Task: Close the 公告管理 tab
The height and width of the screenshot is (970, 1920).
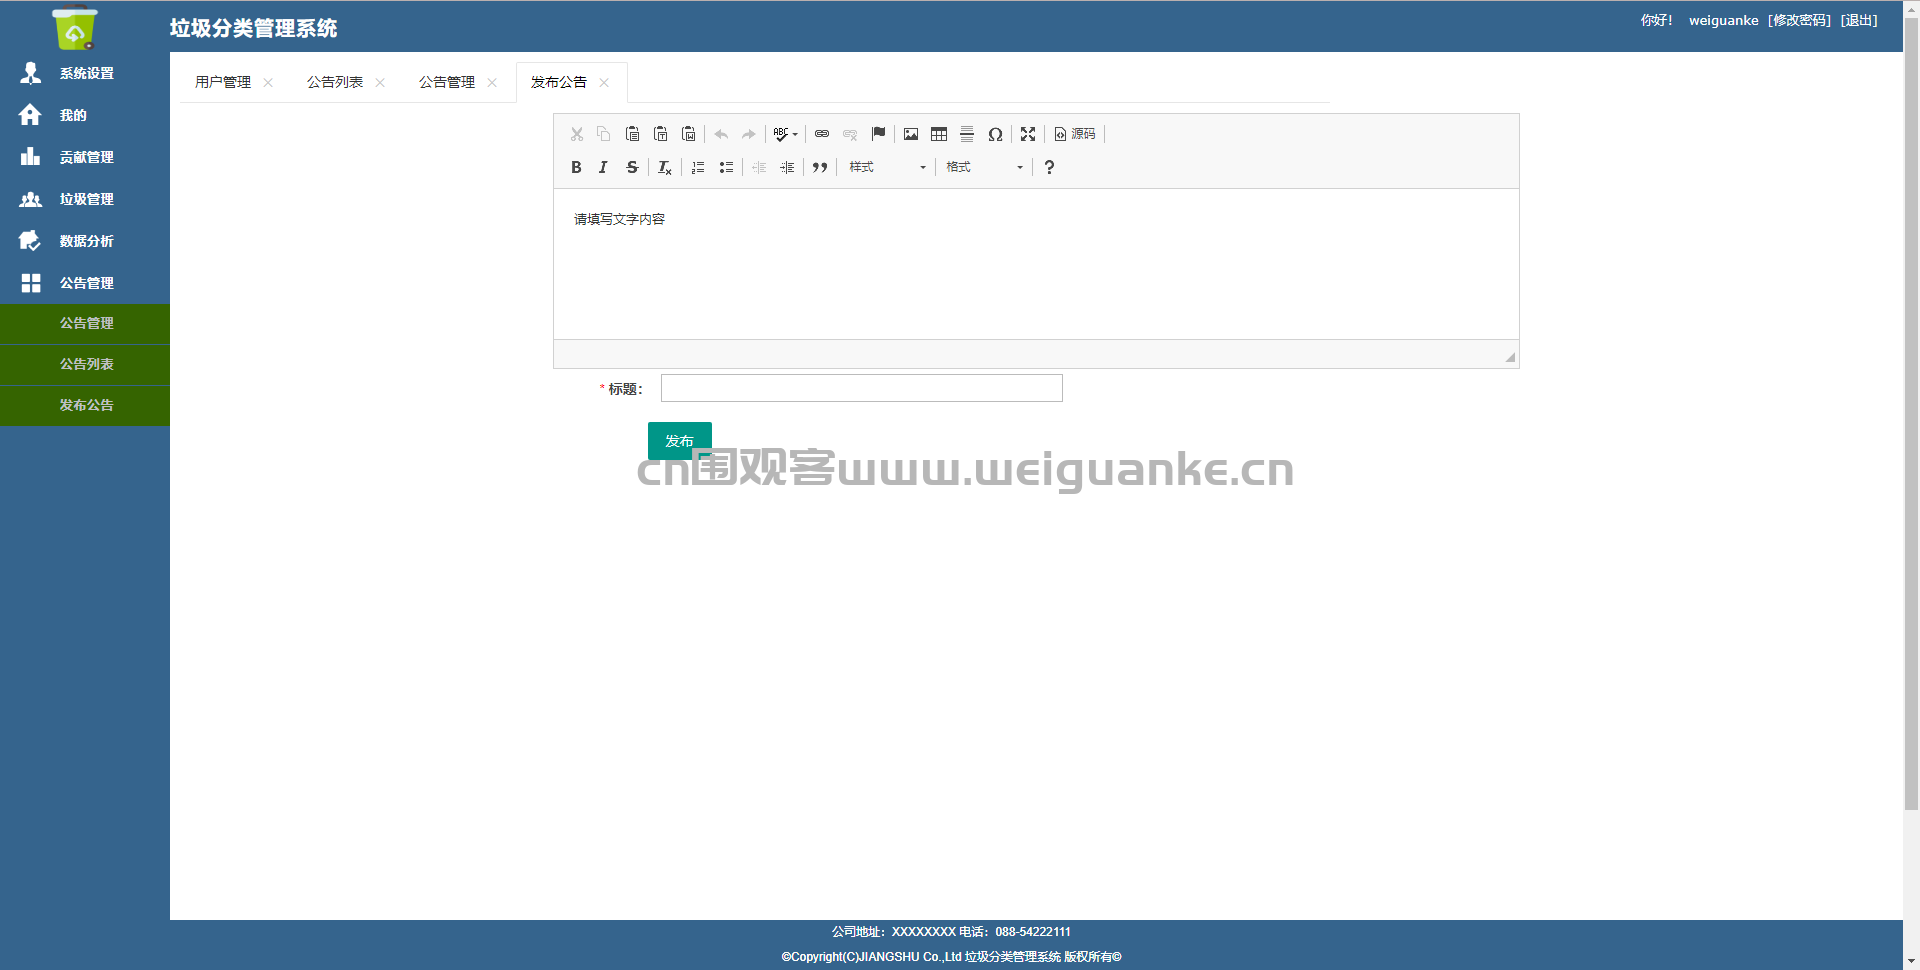Action: click(x=492, y=83)
